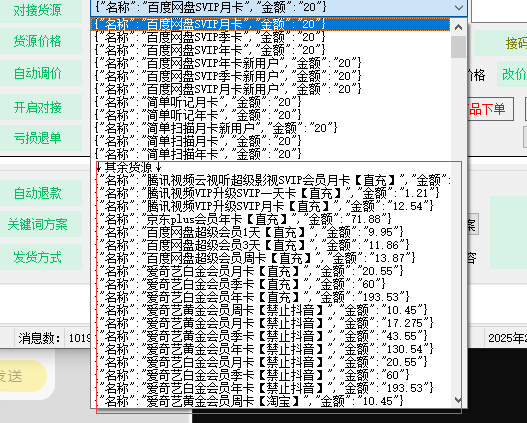Select 腾讯视频VIP升级SVIP一天卡 entry
This screenshot has width=527, height=423.
(x=271, y=193)
